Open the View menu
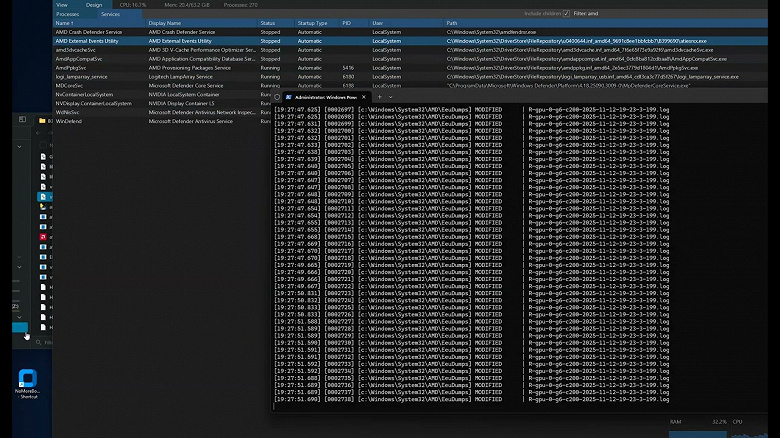This screenshot has width=780, height=438. (62, 4)
